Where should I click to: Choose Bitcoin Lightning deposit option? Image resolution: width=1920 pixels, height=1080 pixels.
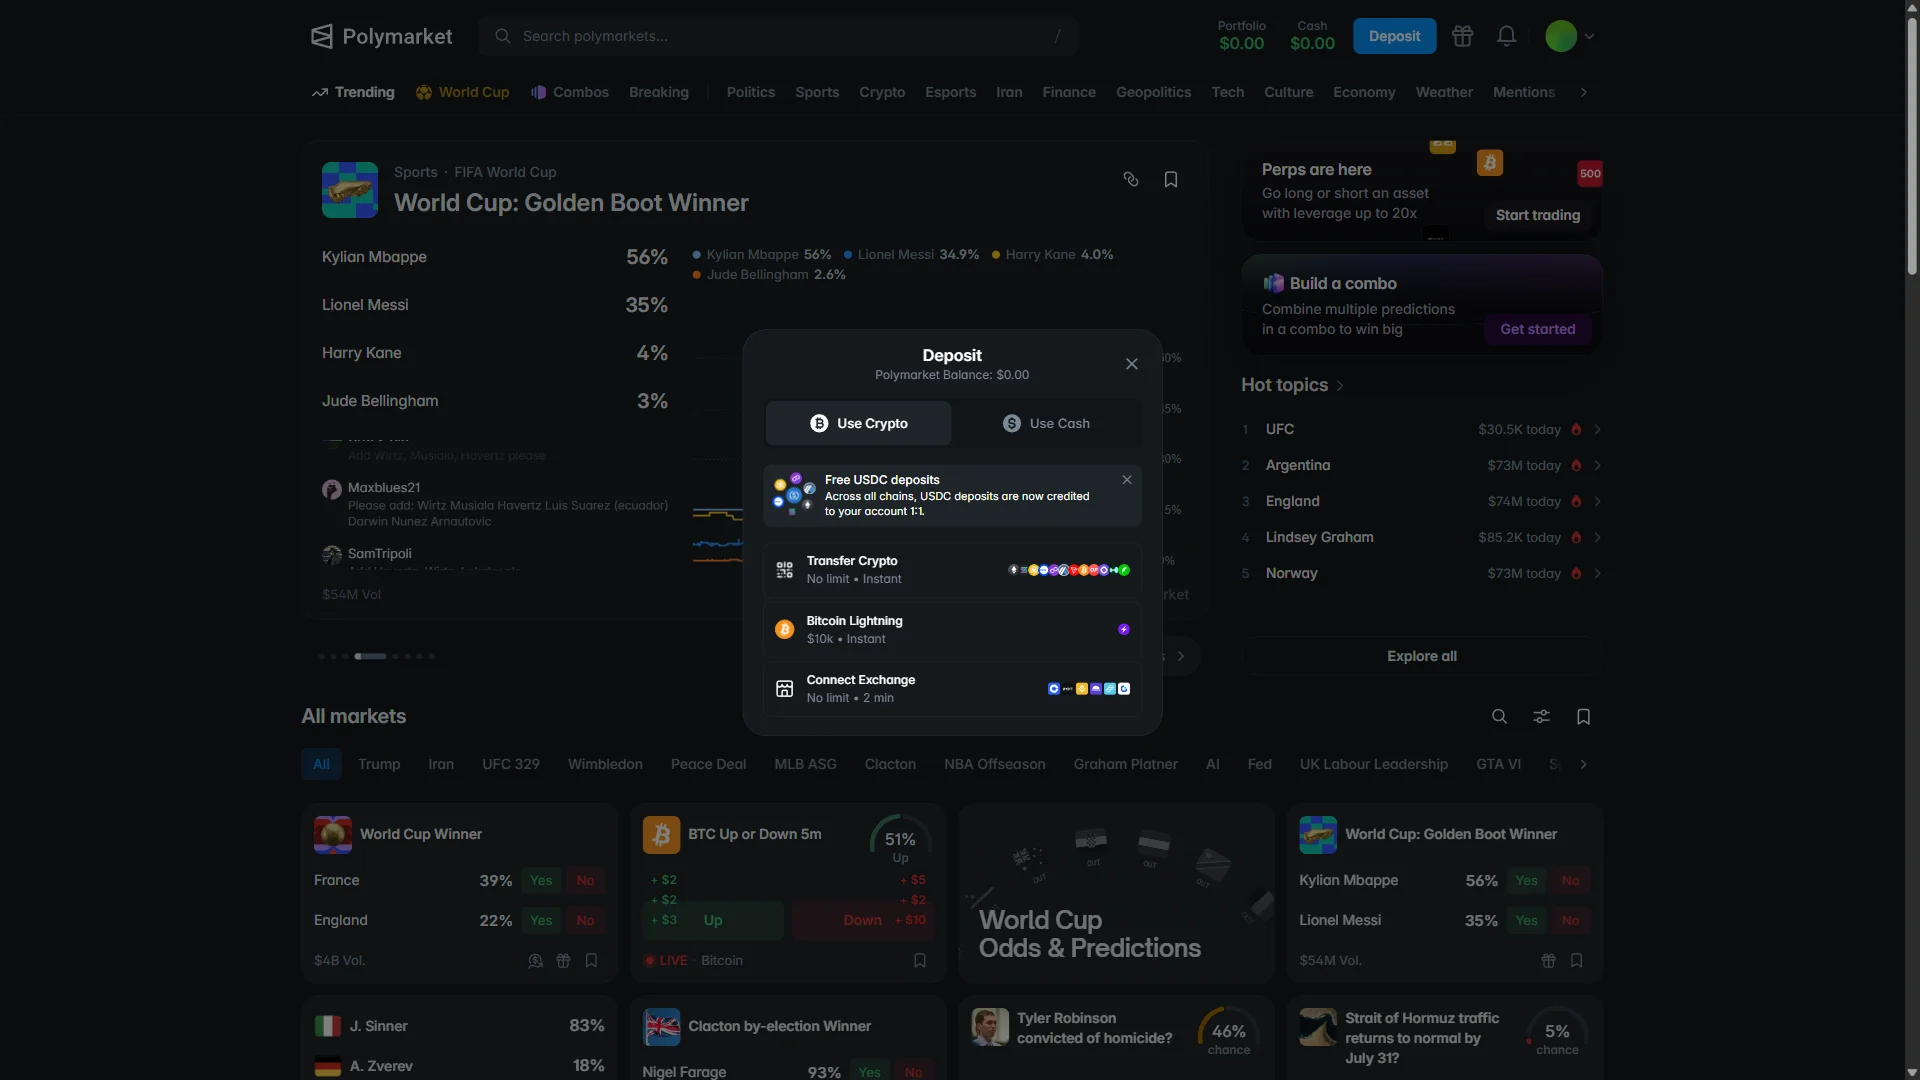click(952, 630)
